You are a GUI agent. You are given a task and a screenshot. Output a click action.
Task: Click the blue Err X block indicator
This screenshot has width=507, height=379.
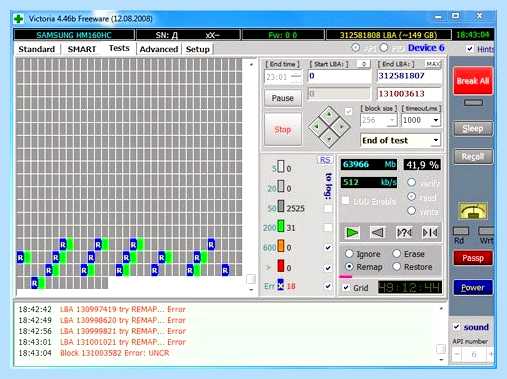(x=281, y=285)
